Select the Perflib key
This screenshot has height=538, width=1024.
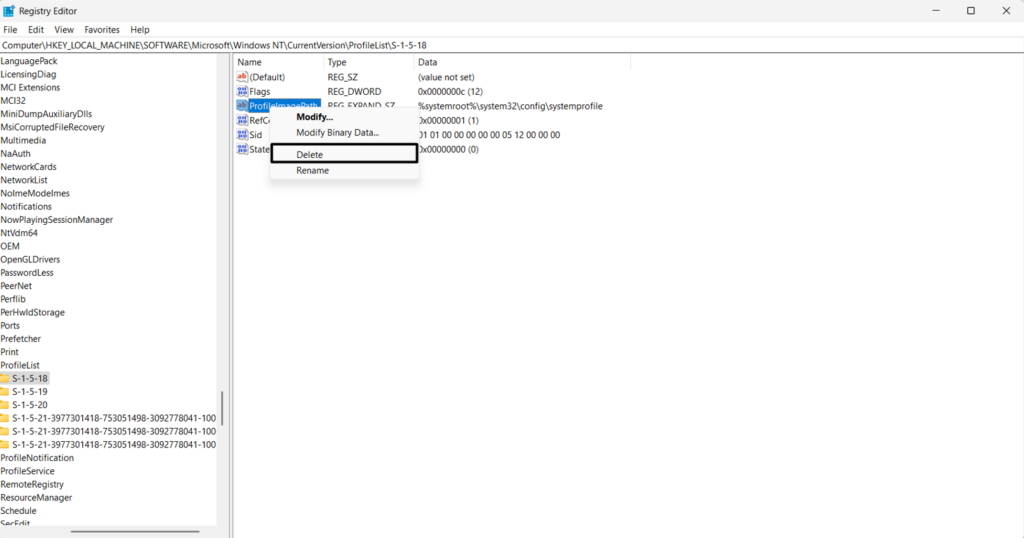coord(13,299)
